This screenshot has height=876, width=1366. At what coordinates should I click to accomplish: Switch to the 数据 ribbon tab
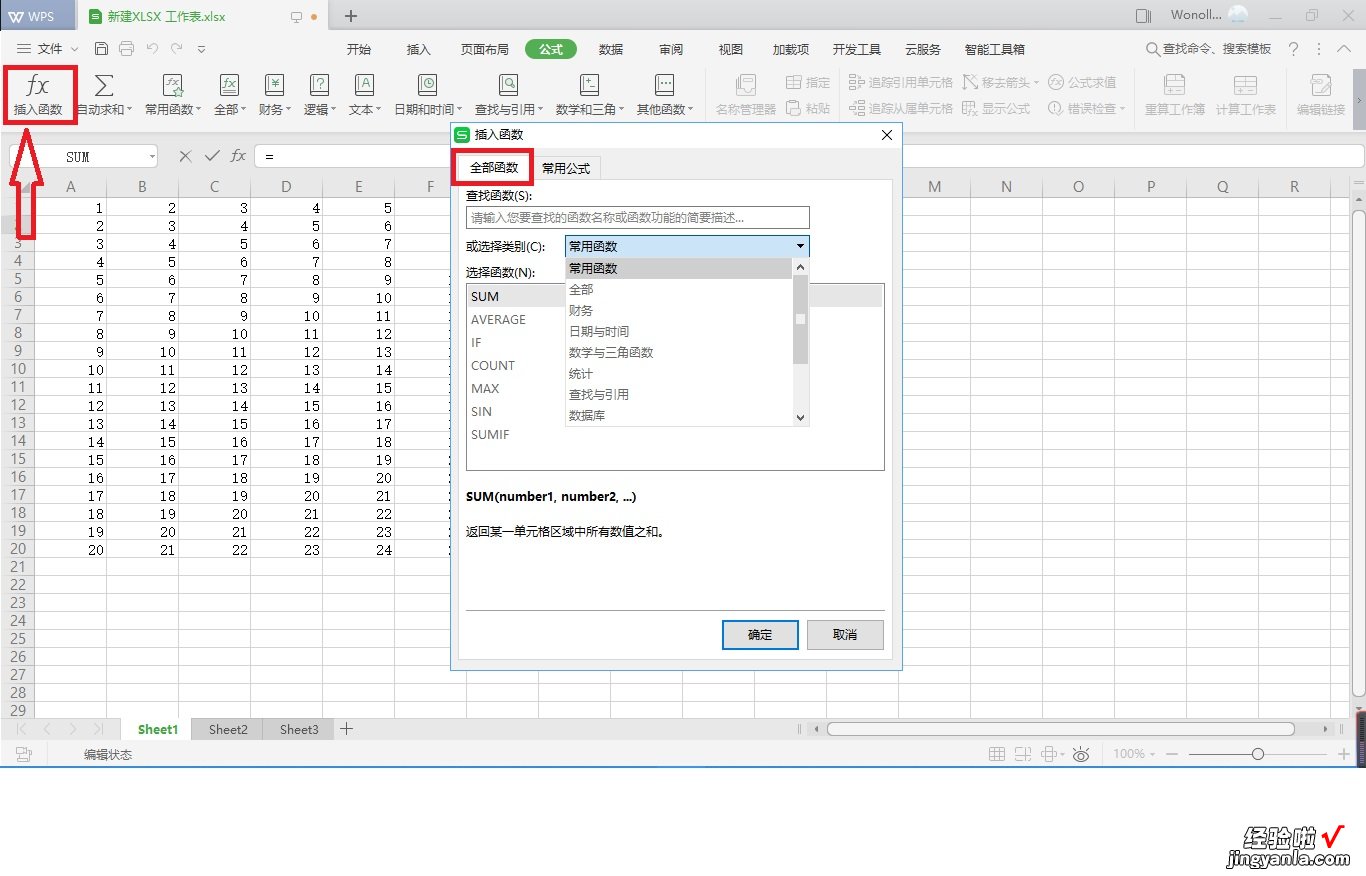pyautogui.click(x=611, y=49)
